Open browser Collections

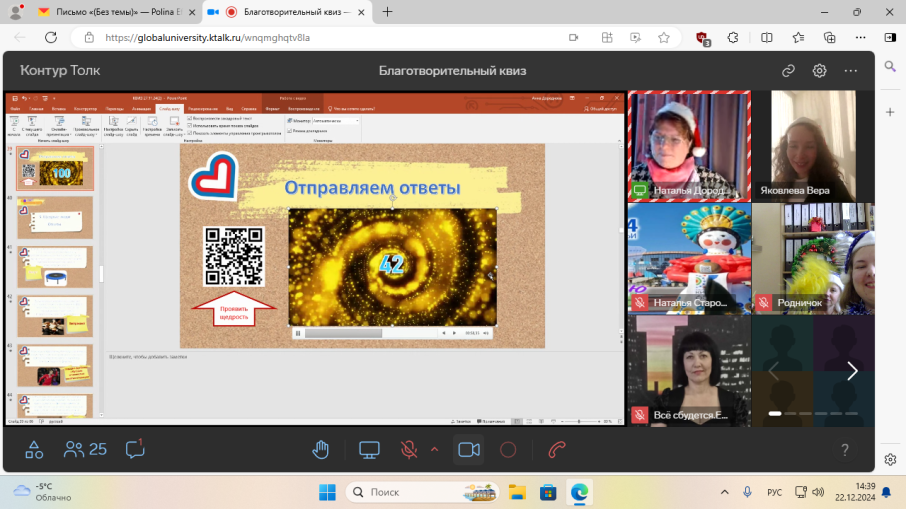(830, 38)
